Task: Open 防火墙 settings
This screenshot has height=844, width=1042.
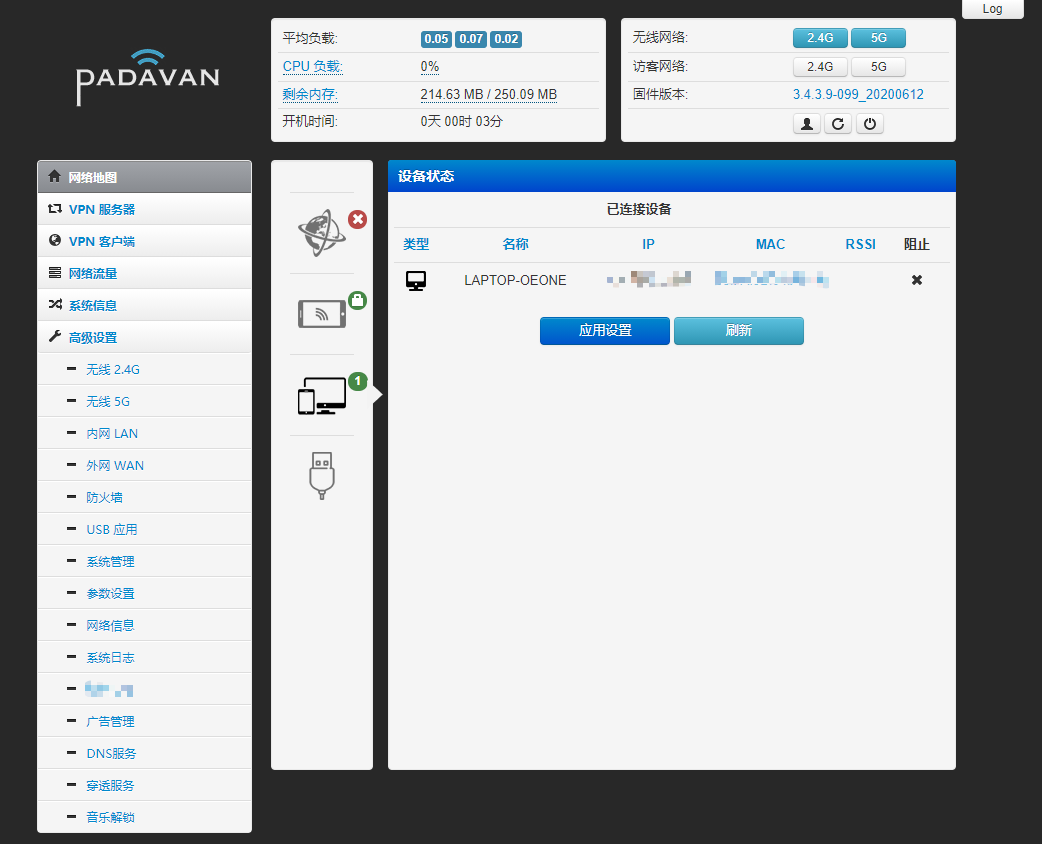Action: click(x=144, y=497)
